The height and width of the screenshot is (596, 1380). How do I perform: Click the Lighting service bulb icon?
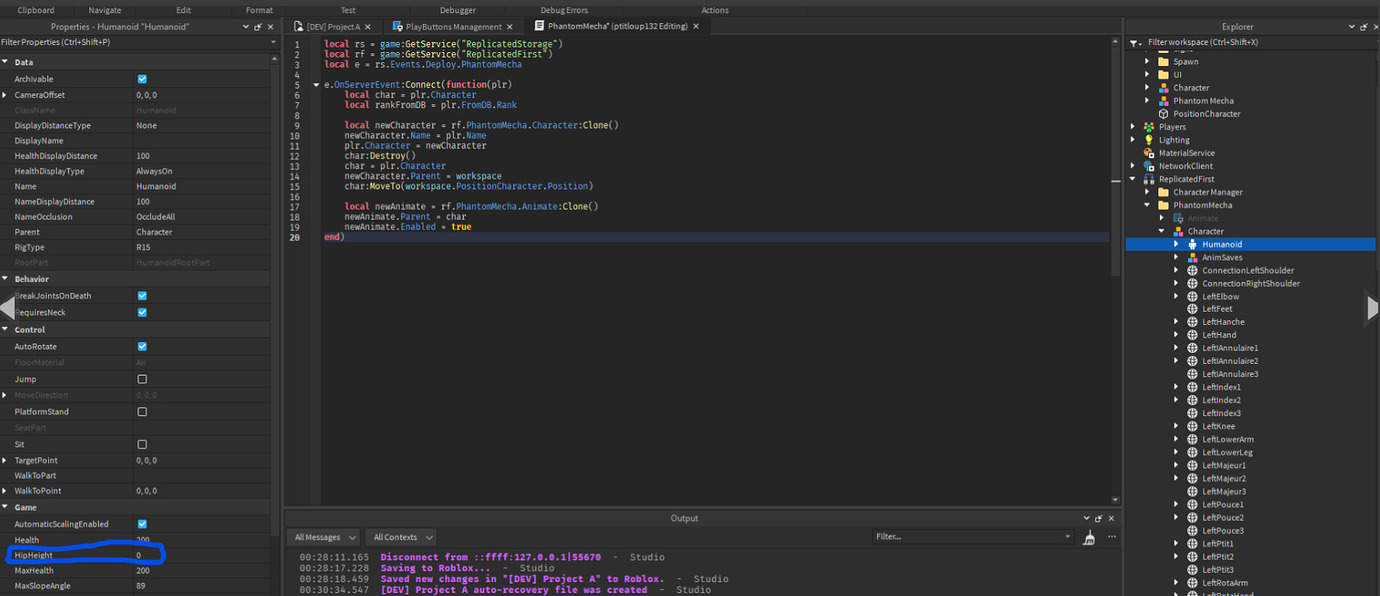pos(1149,140)
